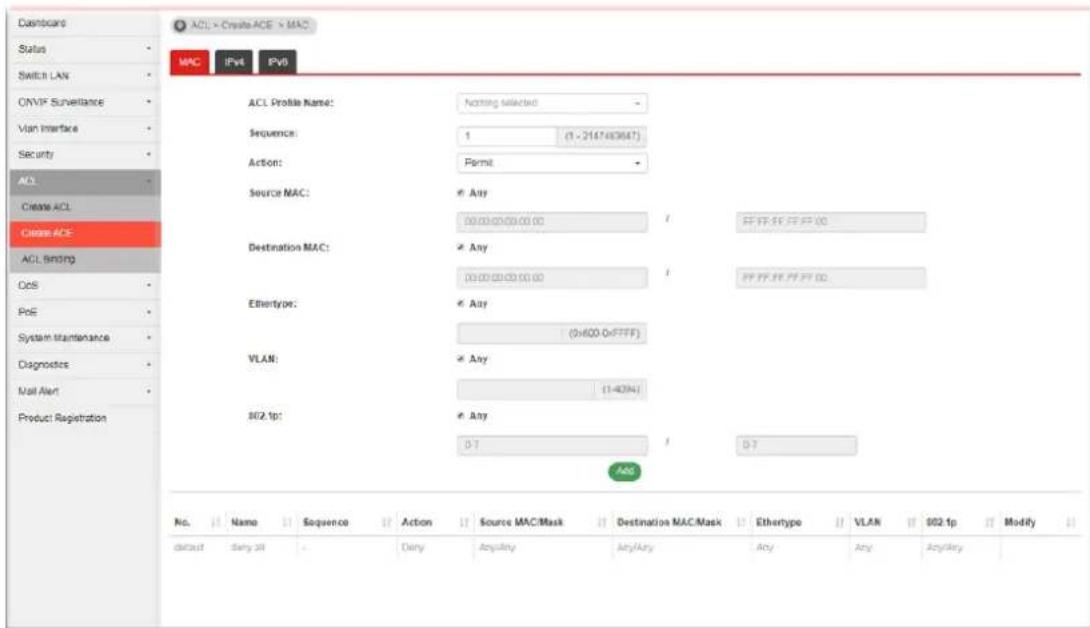Click the 802.1p mask field
The height and width of the screenshot is (628, 1090).
(x=796, y=445)
